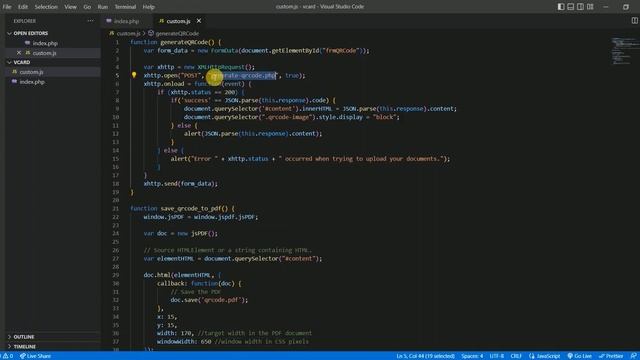Image resolution: width=640 pixels, height=360 pixels.
Task: Click the Spaces: 4 indentation setting
Action: pyautogui.click(x=472, y=356)
